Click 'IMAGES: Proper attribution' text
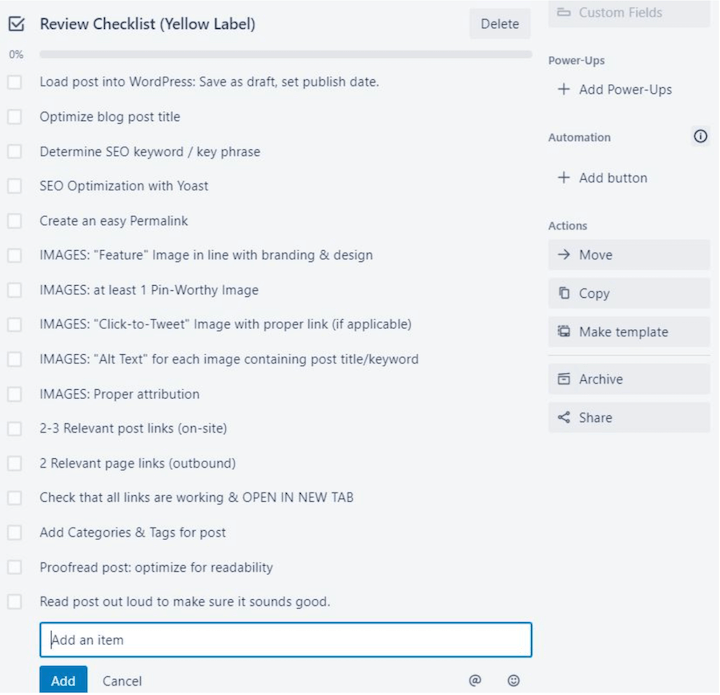This screenshot has width=720, height=695. pos(119,394)
